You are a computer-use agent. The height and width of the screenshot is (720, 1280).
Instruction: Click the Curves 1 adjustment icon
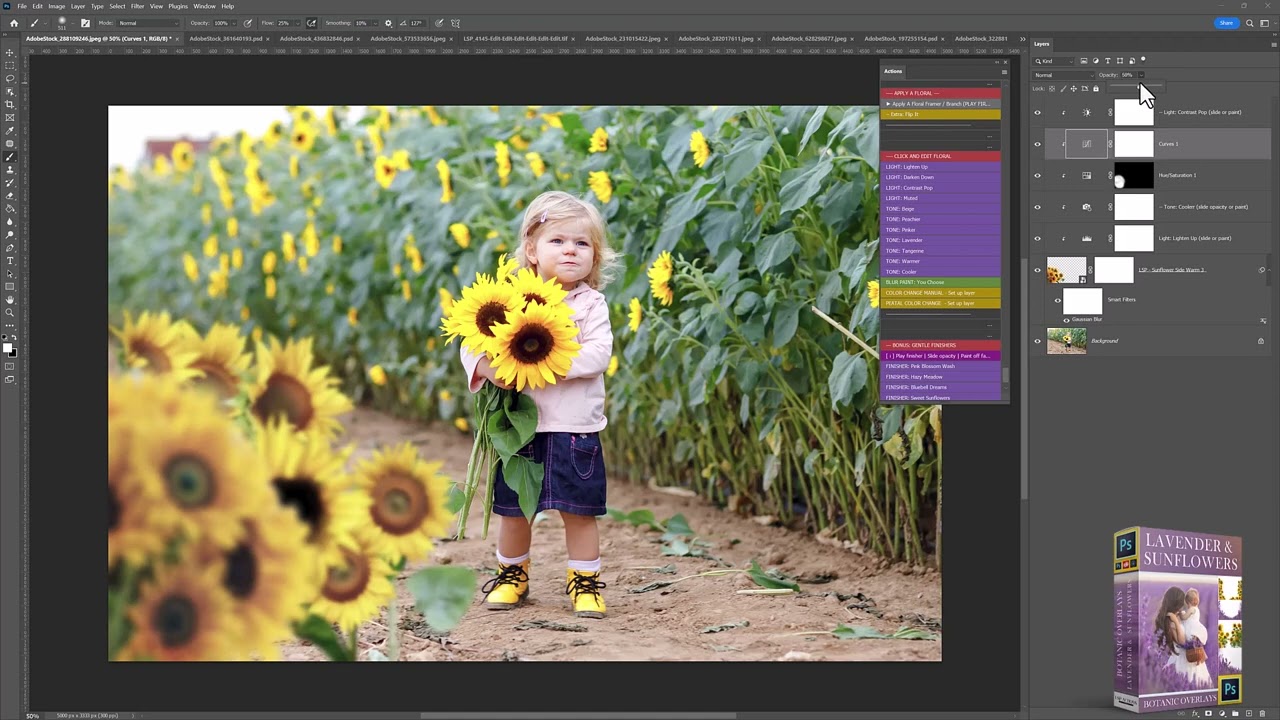pos(1086,144)
